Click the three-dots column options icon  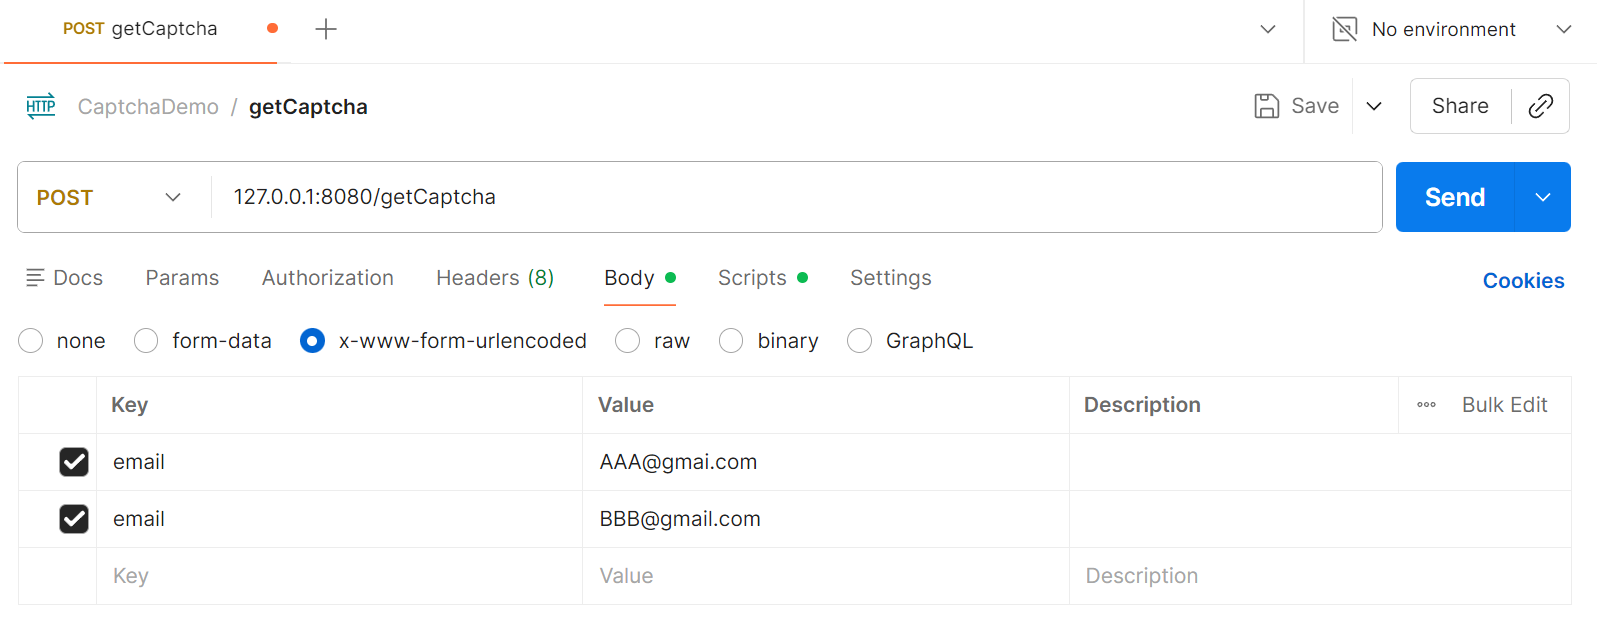click(x=1426, y=405)
